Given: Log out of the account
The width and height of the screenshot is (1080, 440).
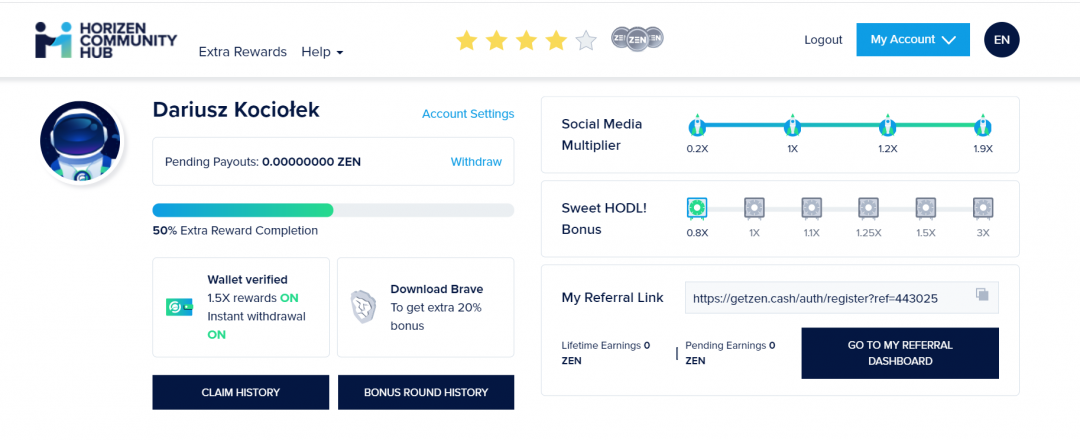Looking at the screenshot, I should pyautogui.click(x=823, y=40).
